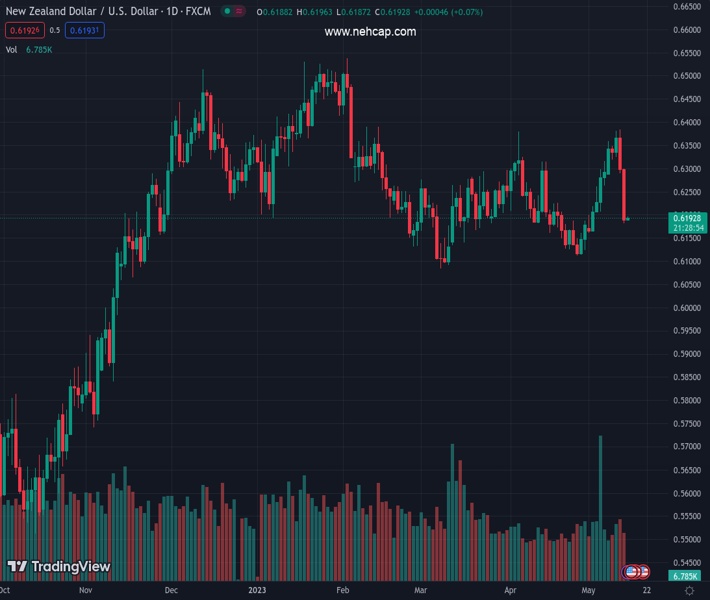Click the current price label 0.61928 on axis
Screen dimensions: 710x600
[x=686, y=218]
